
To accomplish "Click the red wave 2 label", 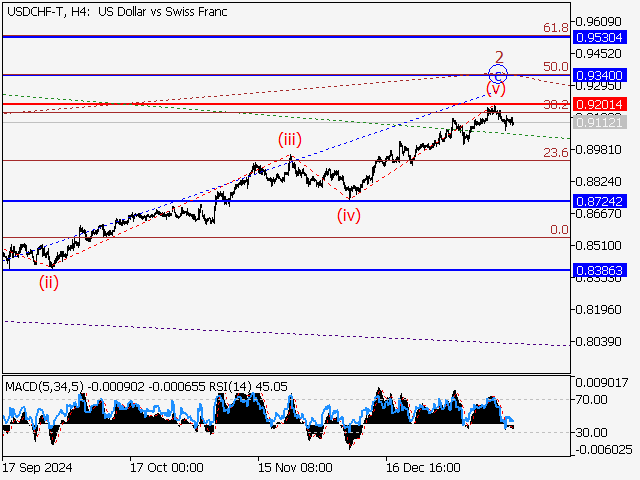I will click(x=498, y=56).
